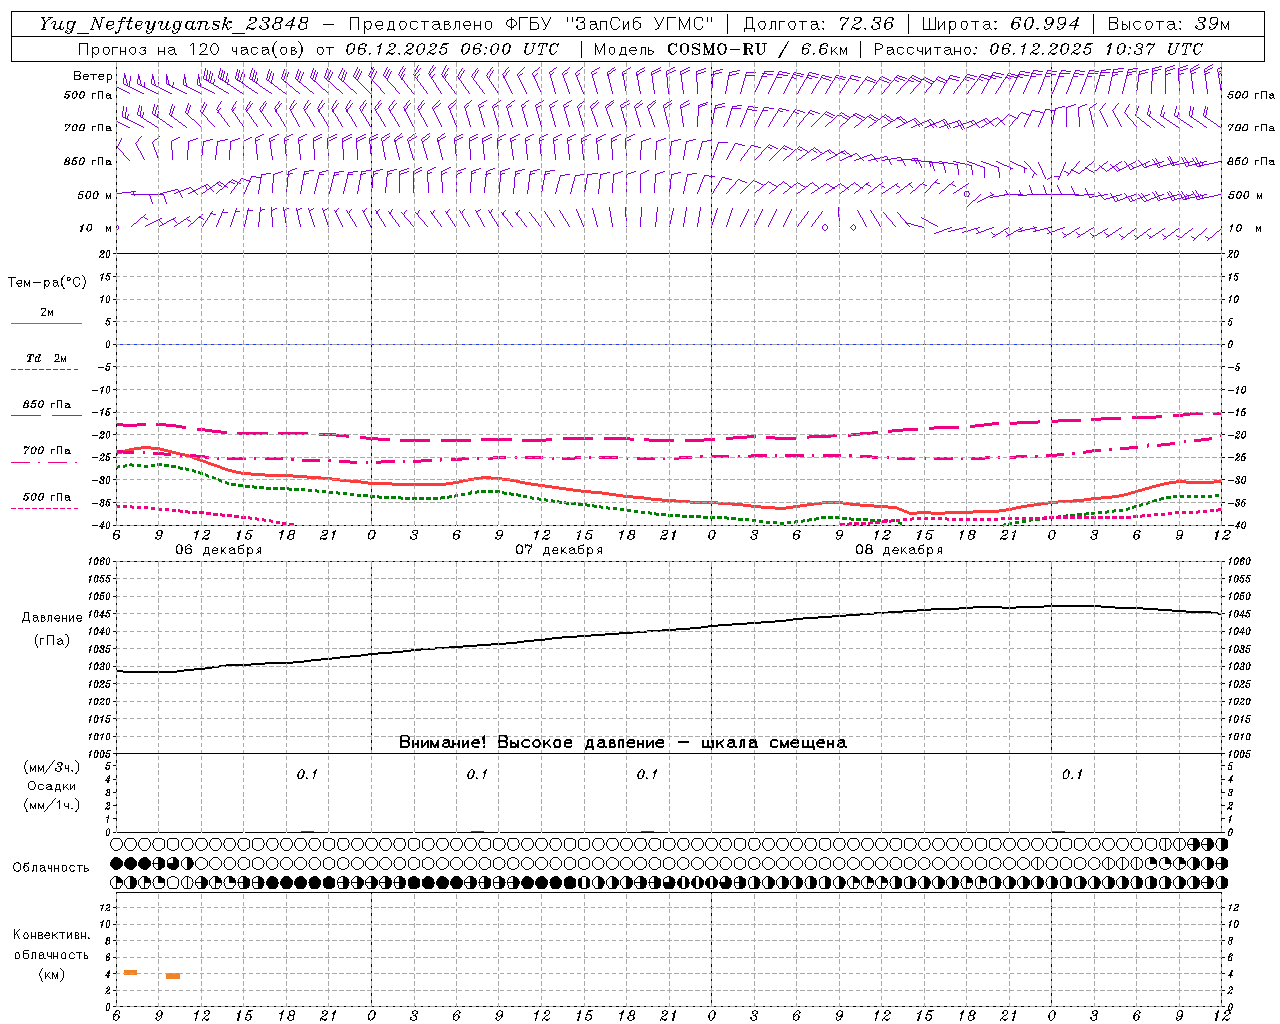The height and width of the screenshot is (1024, 1280).
Task: Click 'Прогноз на 120 часа(ов)' forecast header
Action: pyautogui.click(x=193, y=49)
